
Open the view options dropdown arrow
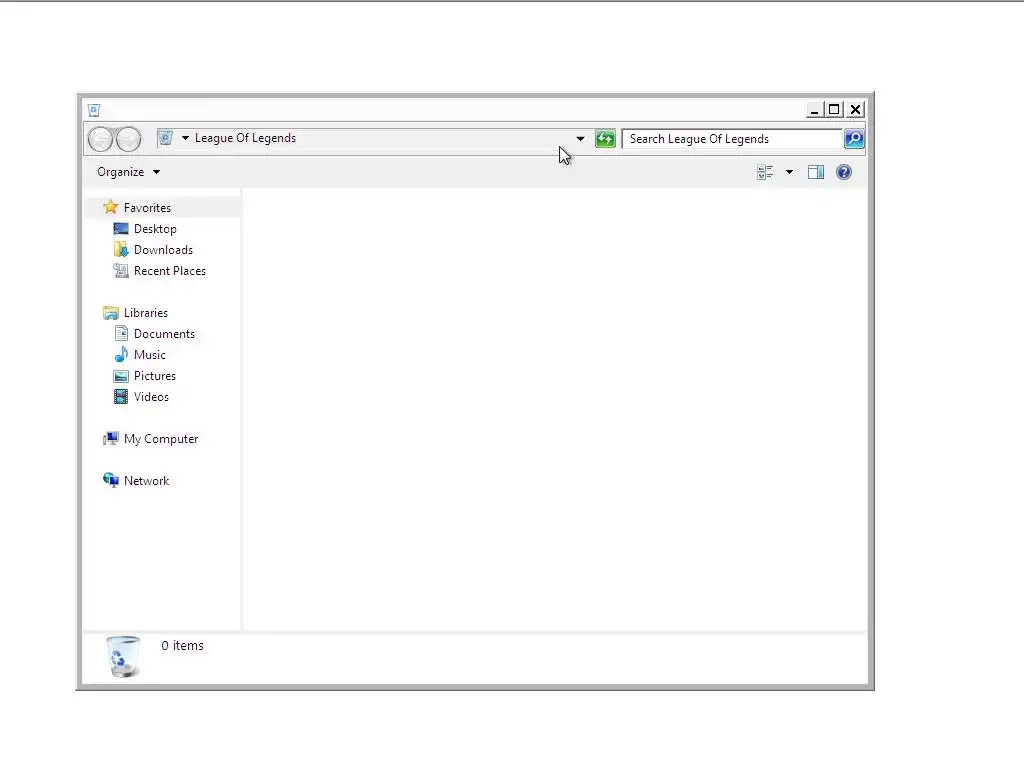[789, 172]
